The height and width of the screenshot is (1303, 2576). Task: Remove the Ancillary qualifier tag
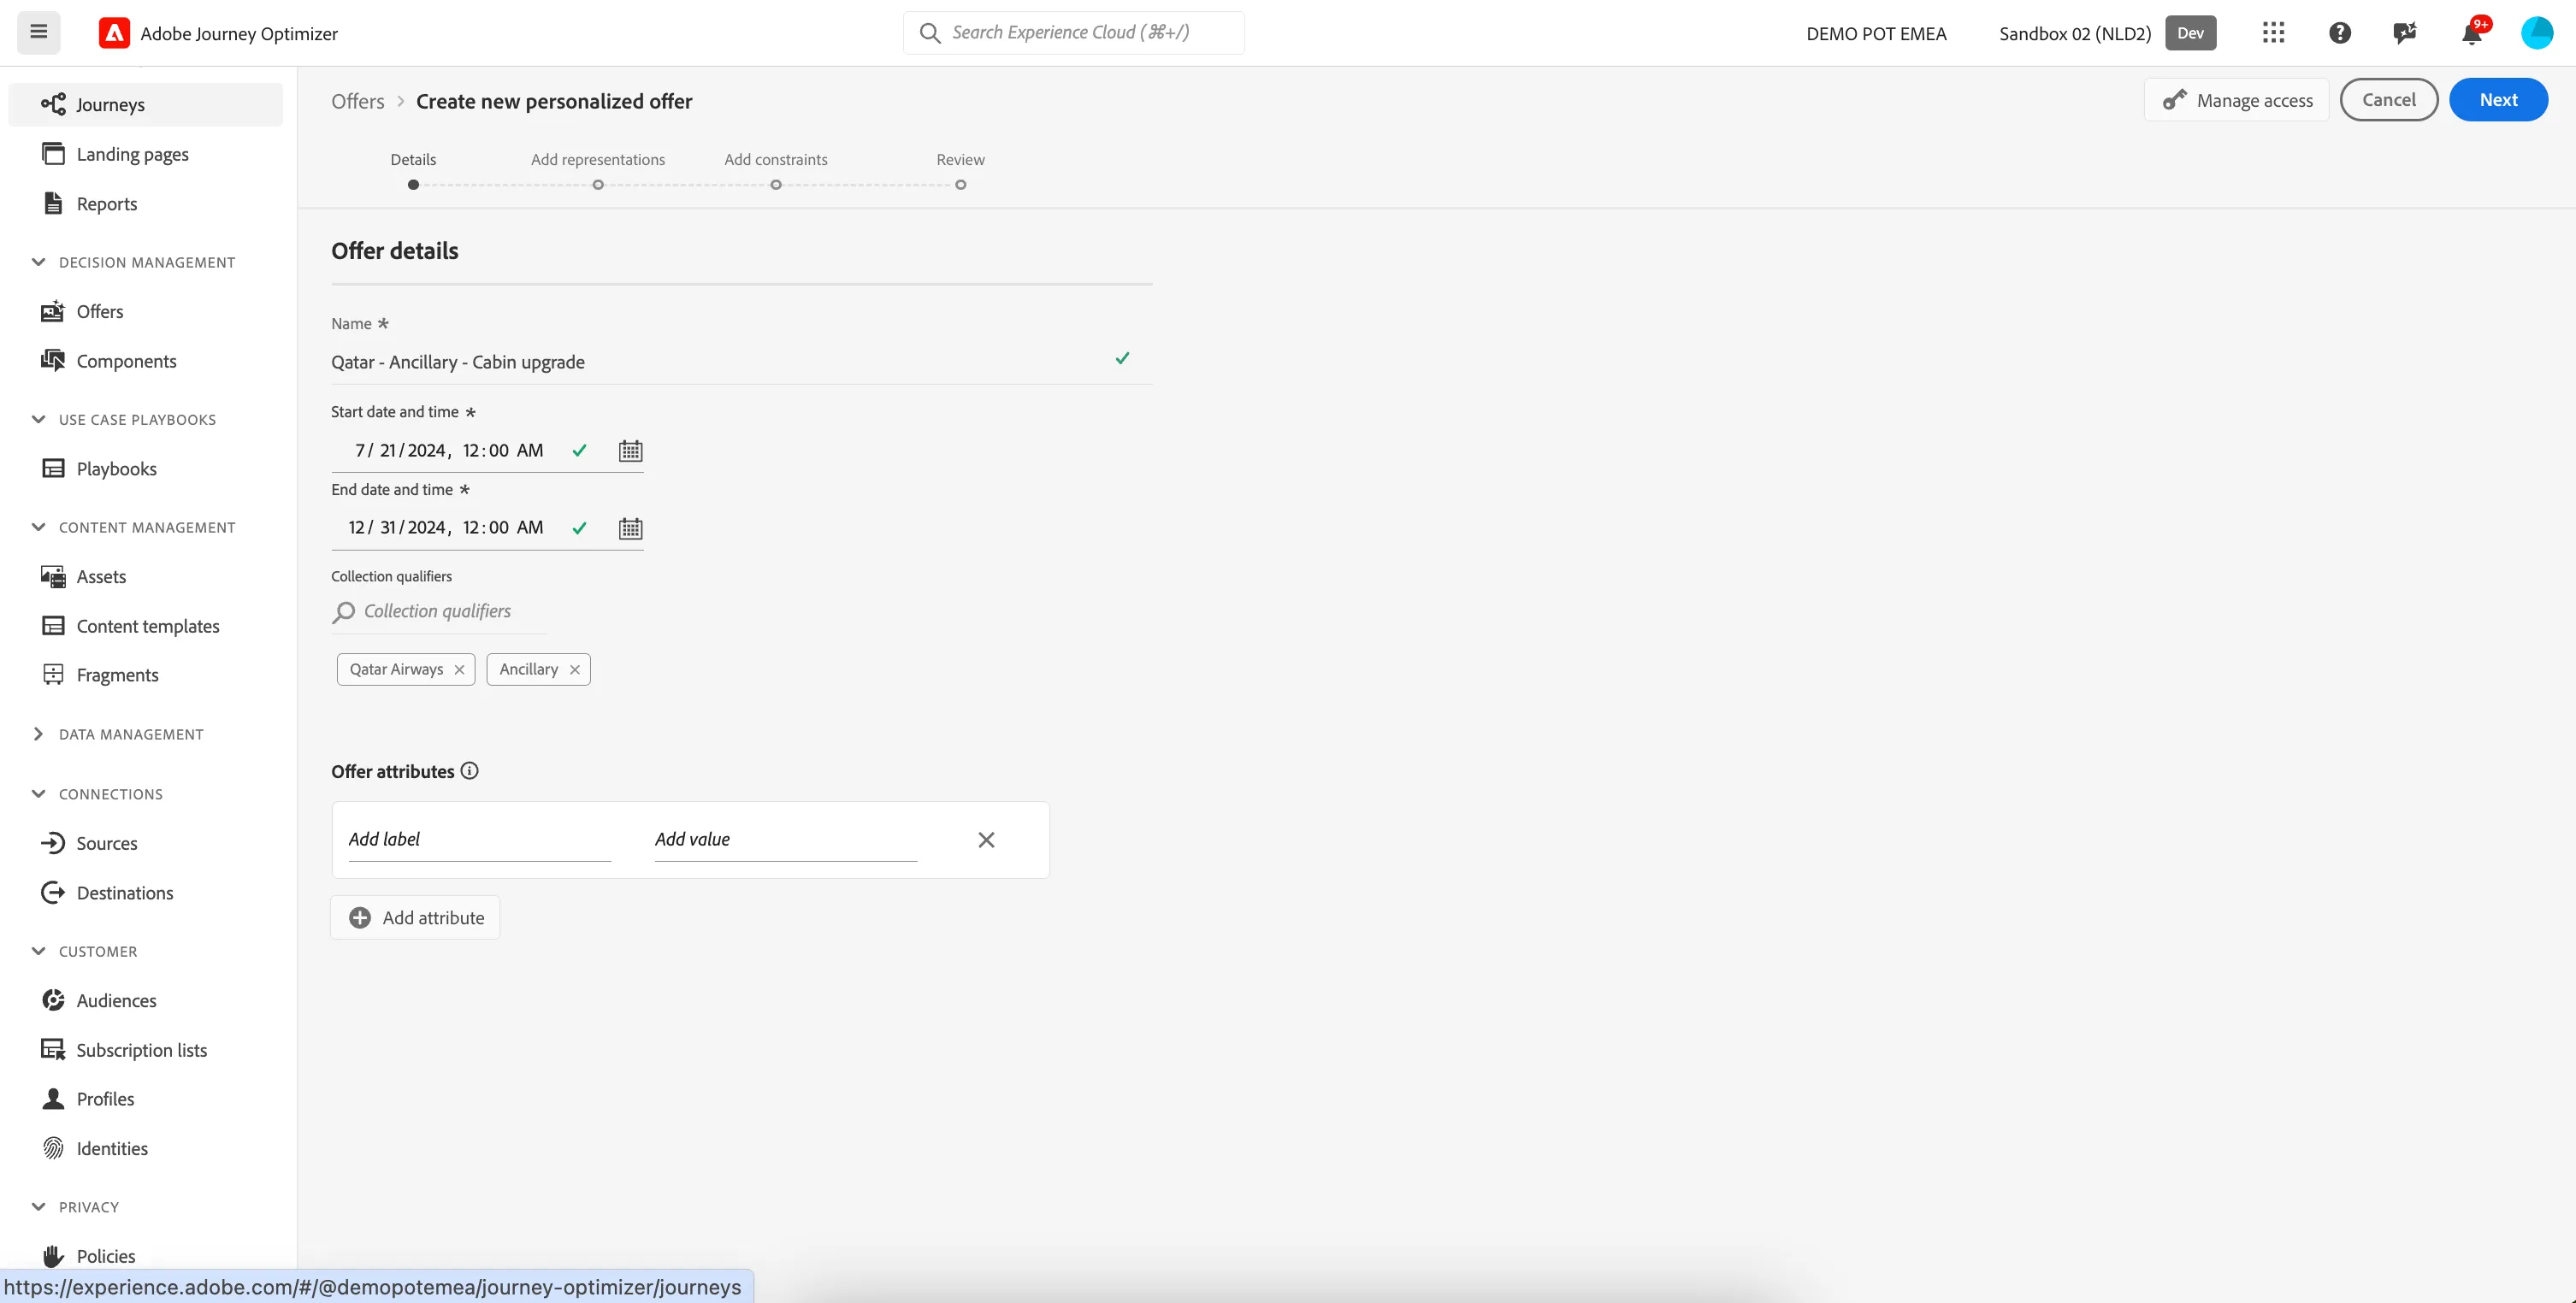click(x=575, y=670)
